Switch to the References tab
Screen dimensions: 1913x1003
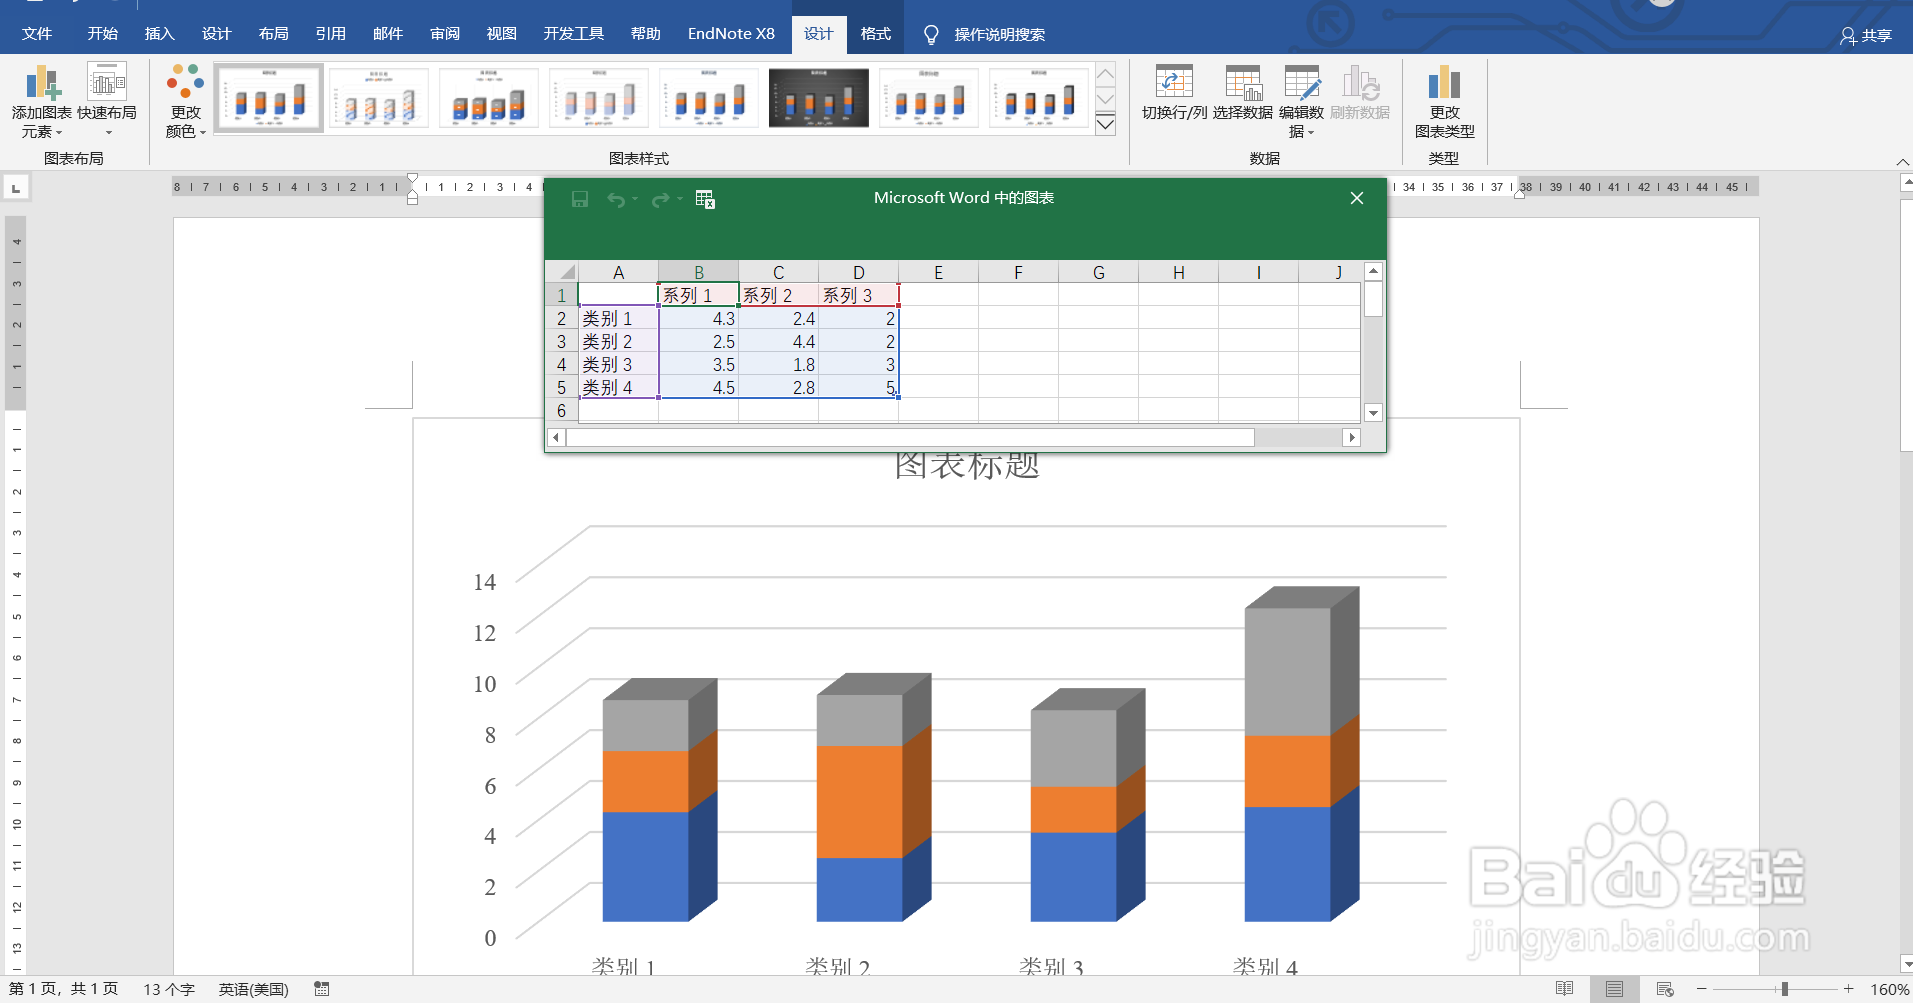[330, 34]
